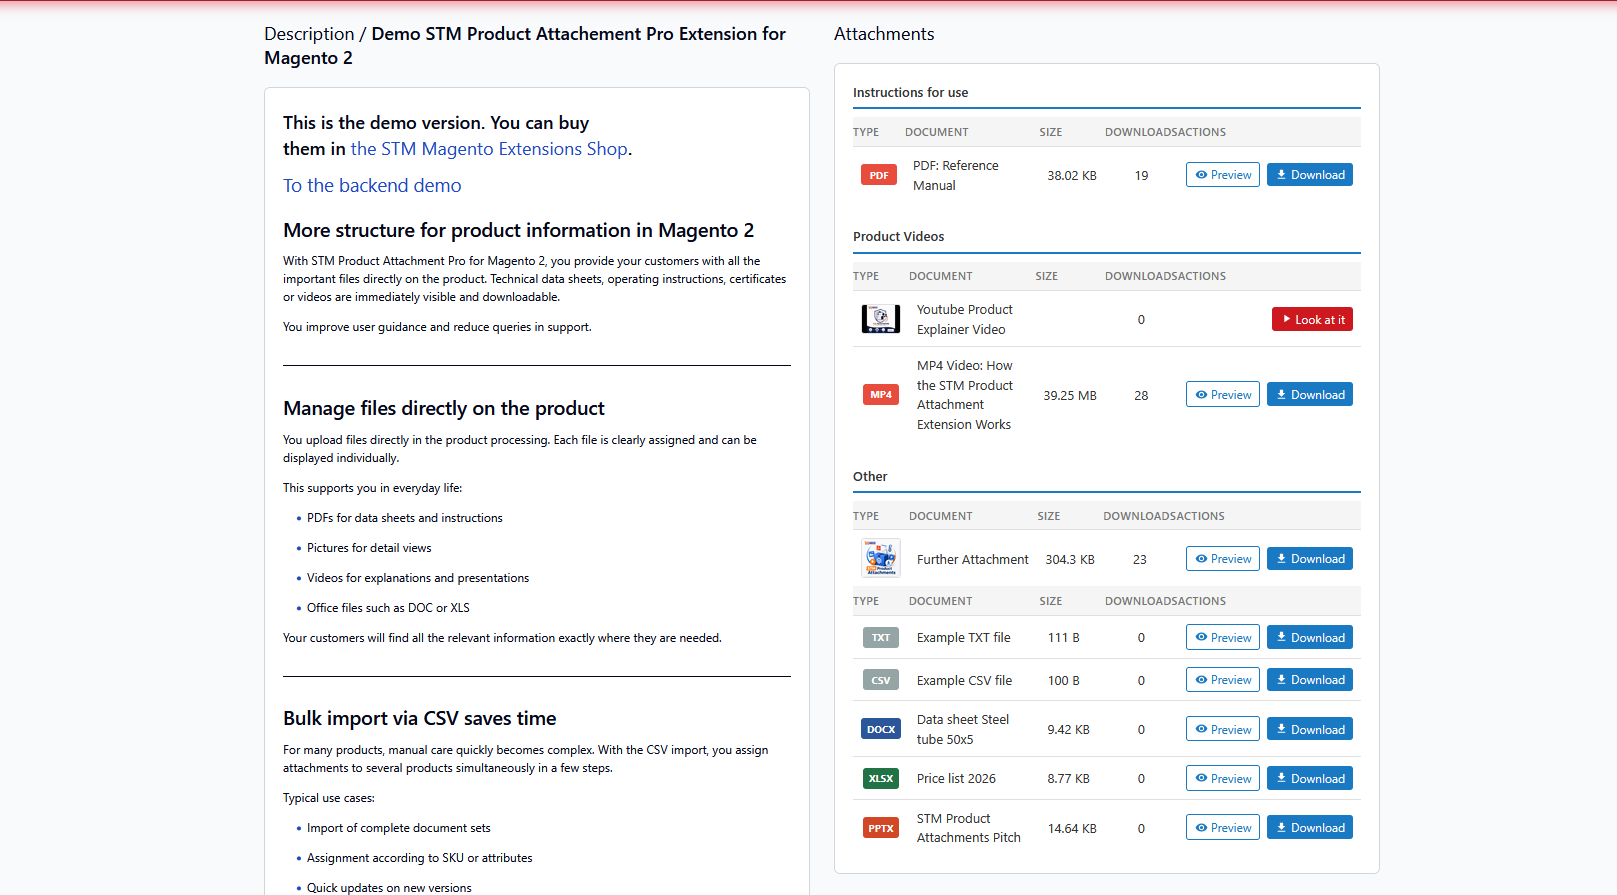
Task: Click 'Manage files directly on the product' heading
Action: tap(443, 408)
